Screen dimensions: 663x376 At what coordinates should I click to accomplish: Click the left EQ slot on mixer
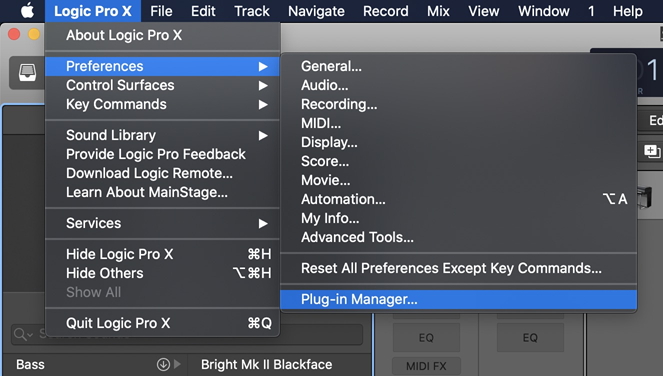pos(426,338)
